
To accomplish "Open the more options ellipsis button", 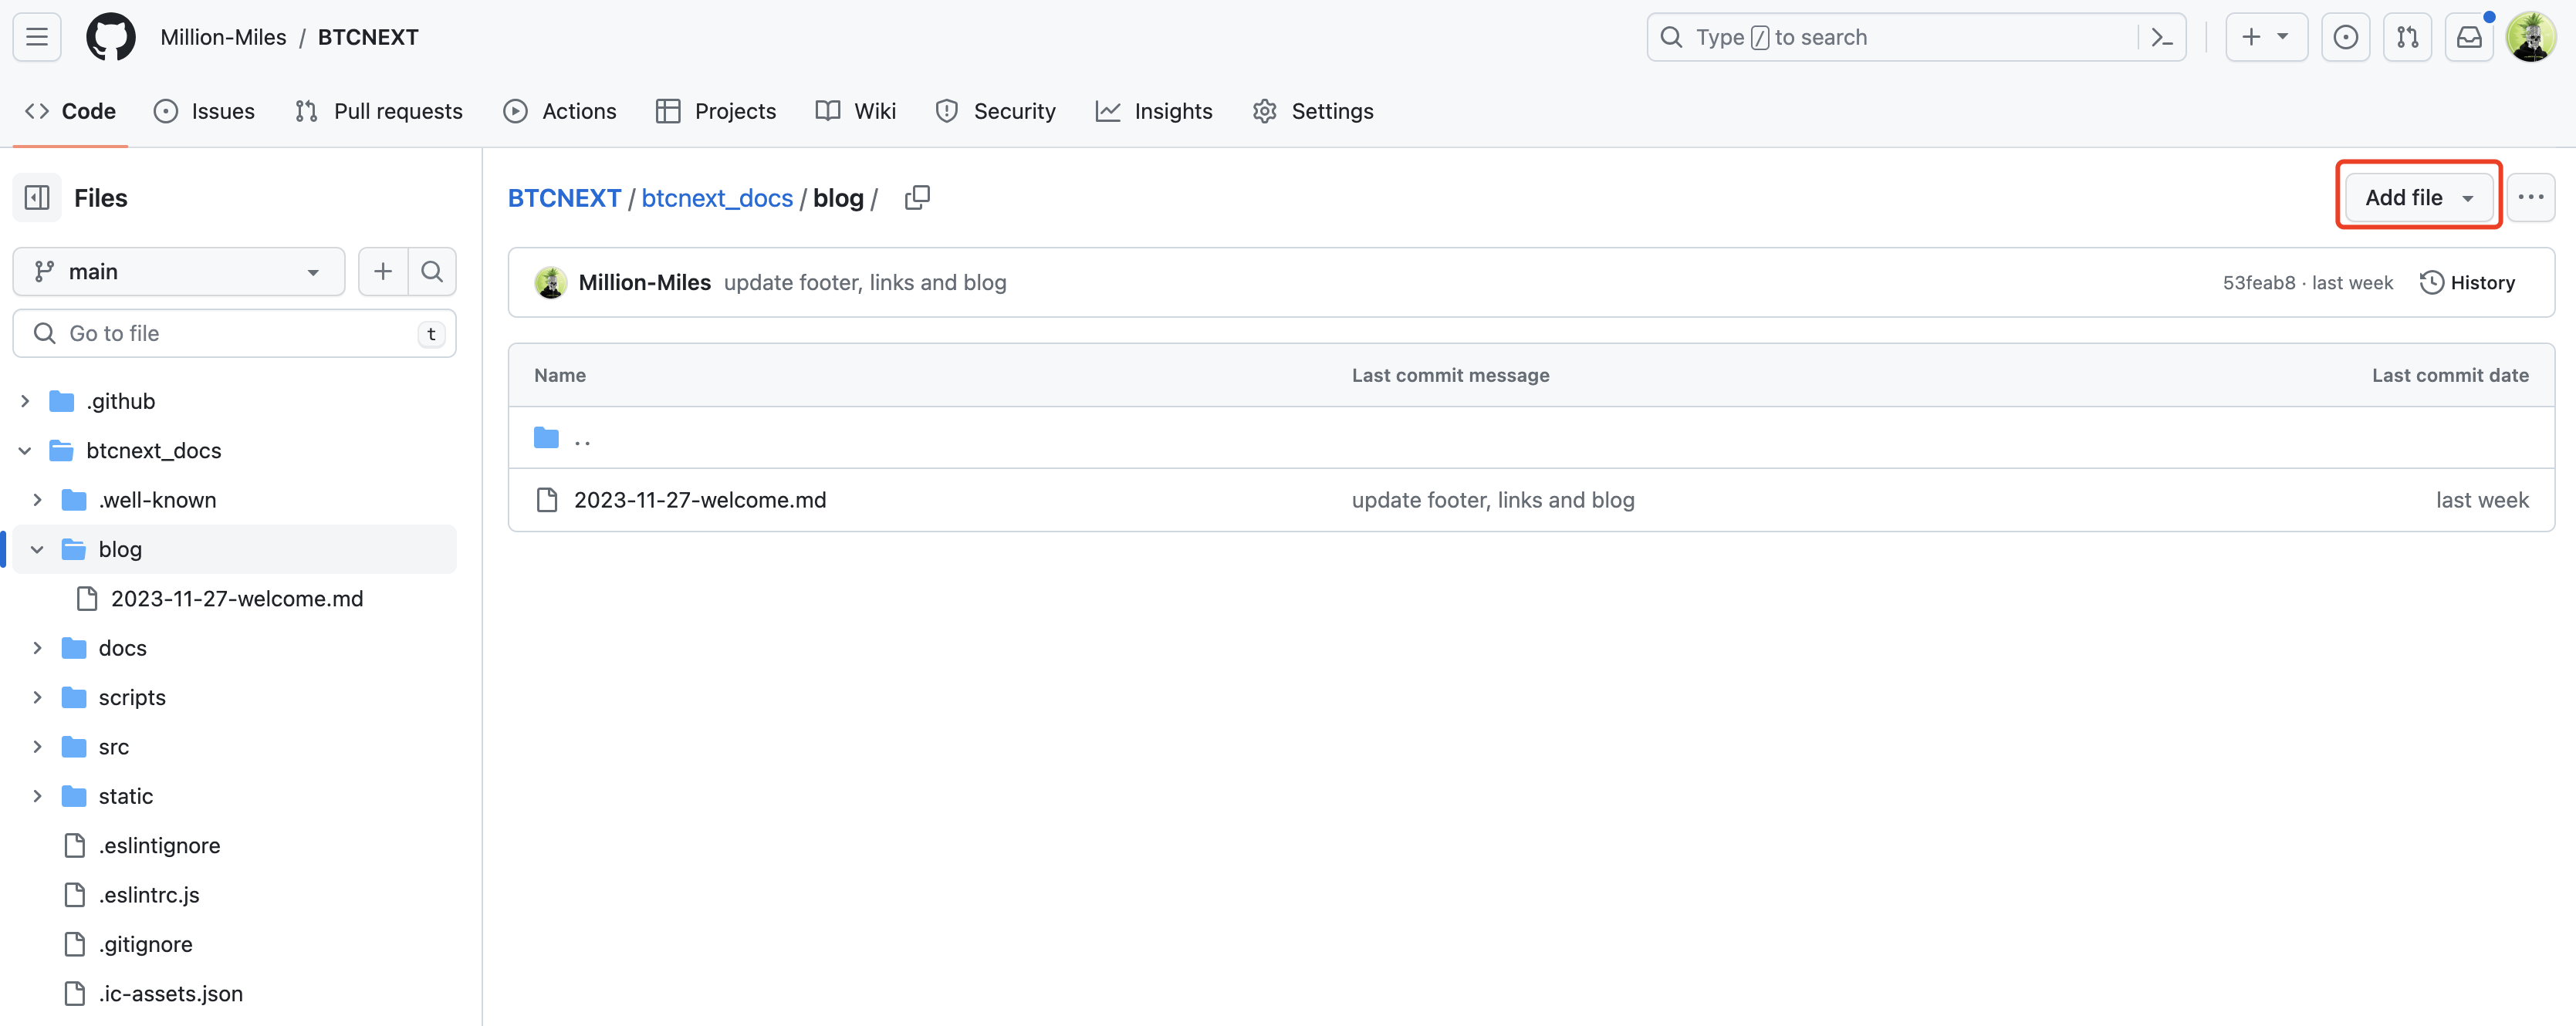I will pyautogui.click(x=2530, y=198).
